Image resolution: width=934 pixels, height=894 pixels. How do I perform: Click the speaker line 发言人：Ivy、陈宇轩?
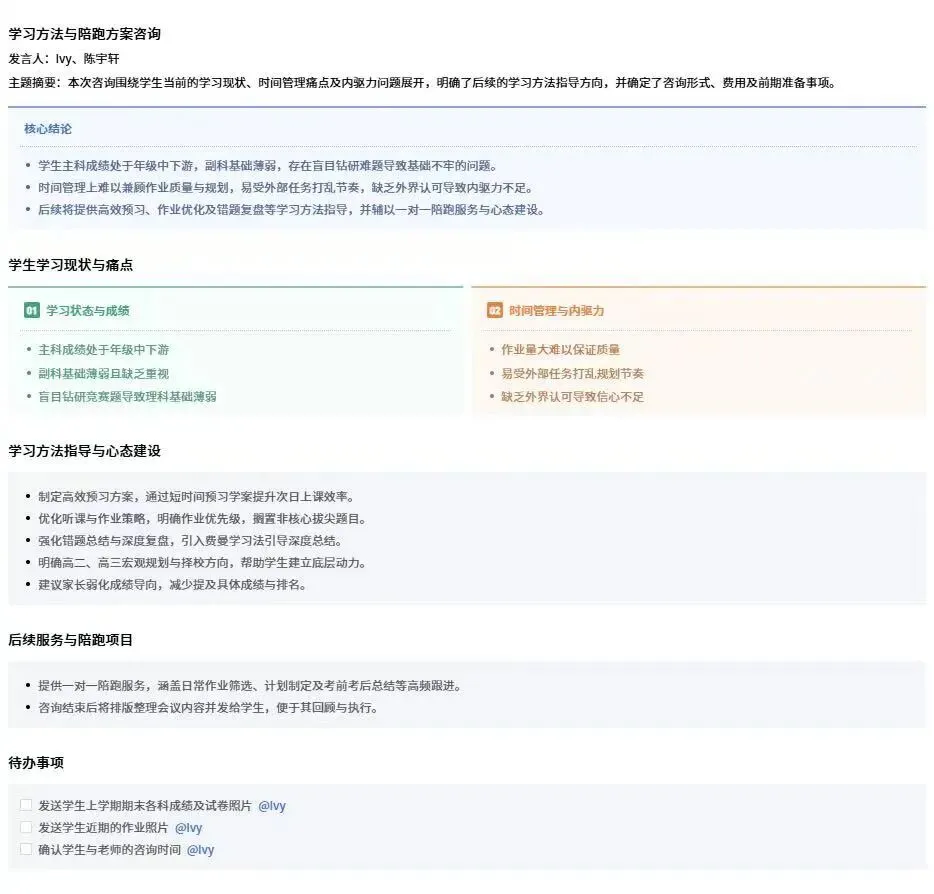click(x=64, y=58)
